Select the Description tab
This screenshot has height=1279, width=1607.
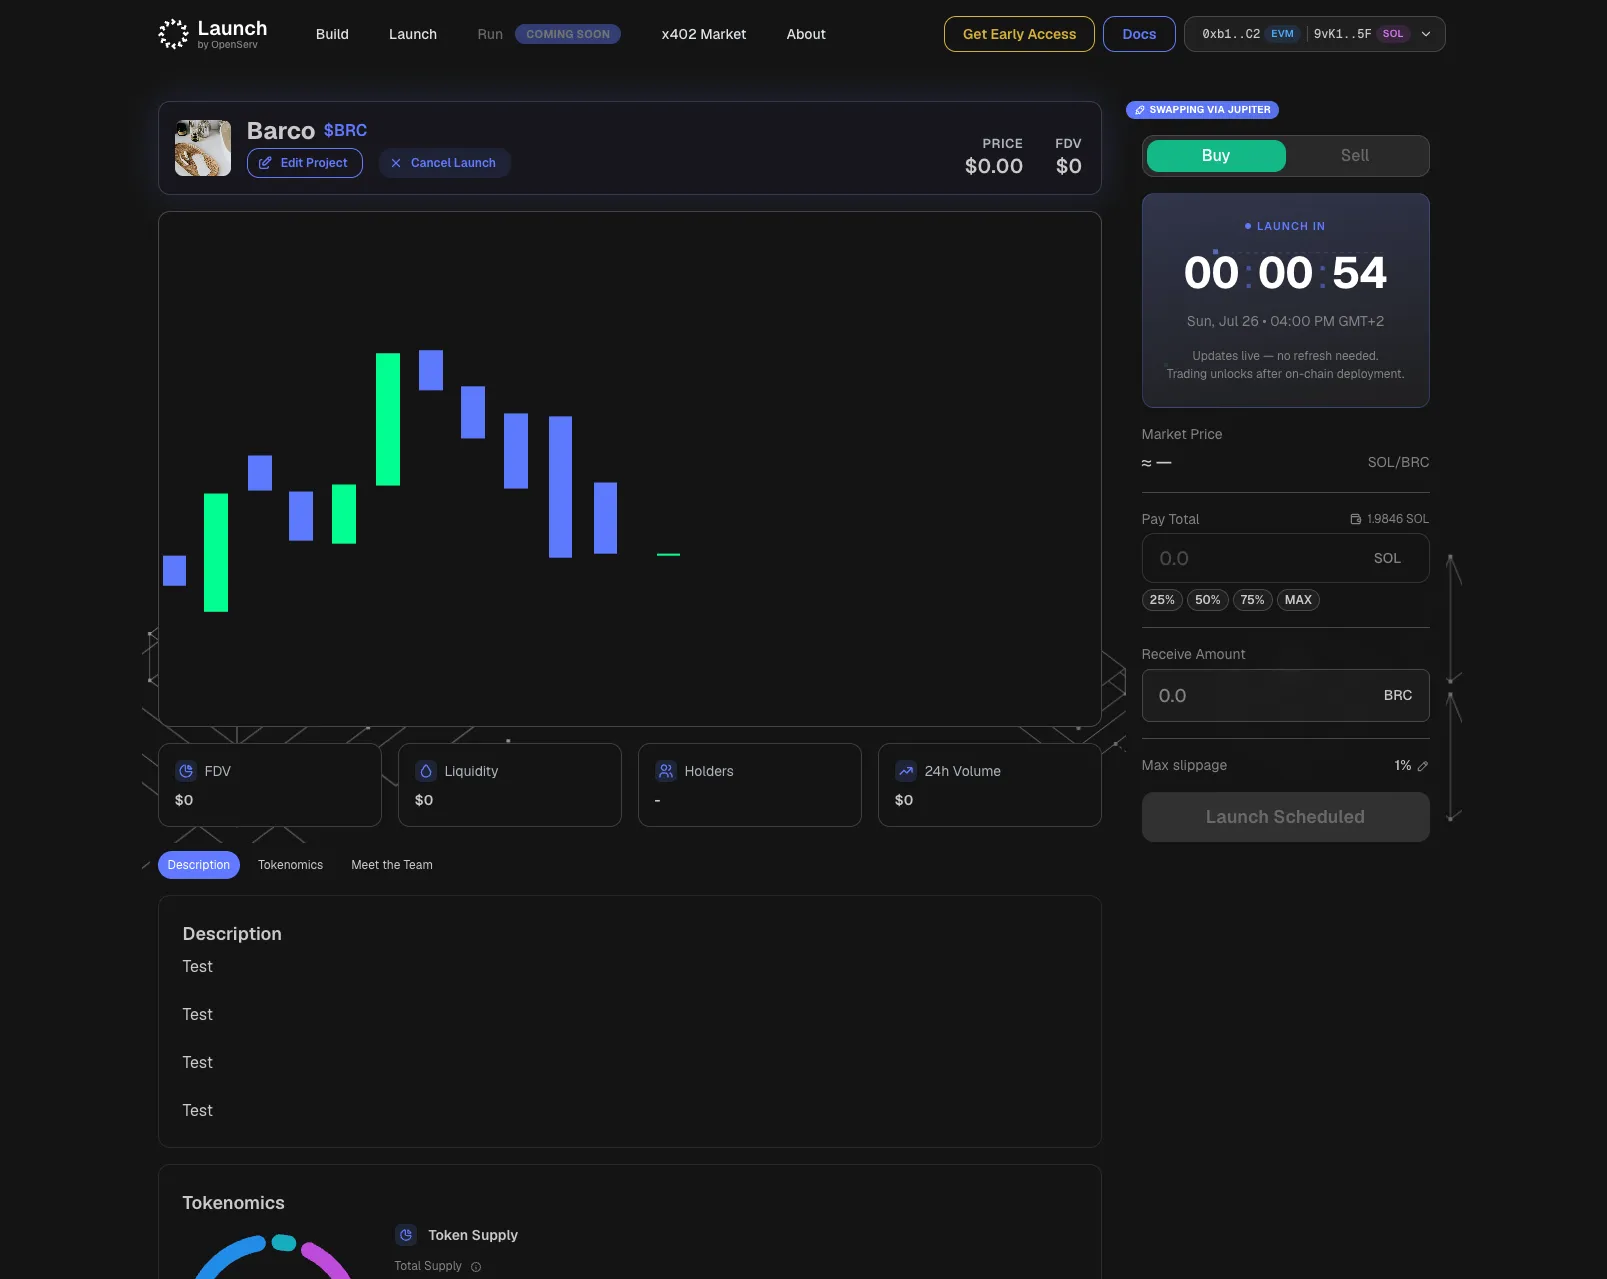[x=199, y=865]
